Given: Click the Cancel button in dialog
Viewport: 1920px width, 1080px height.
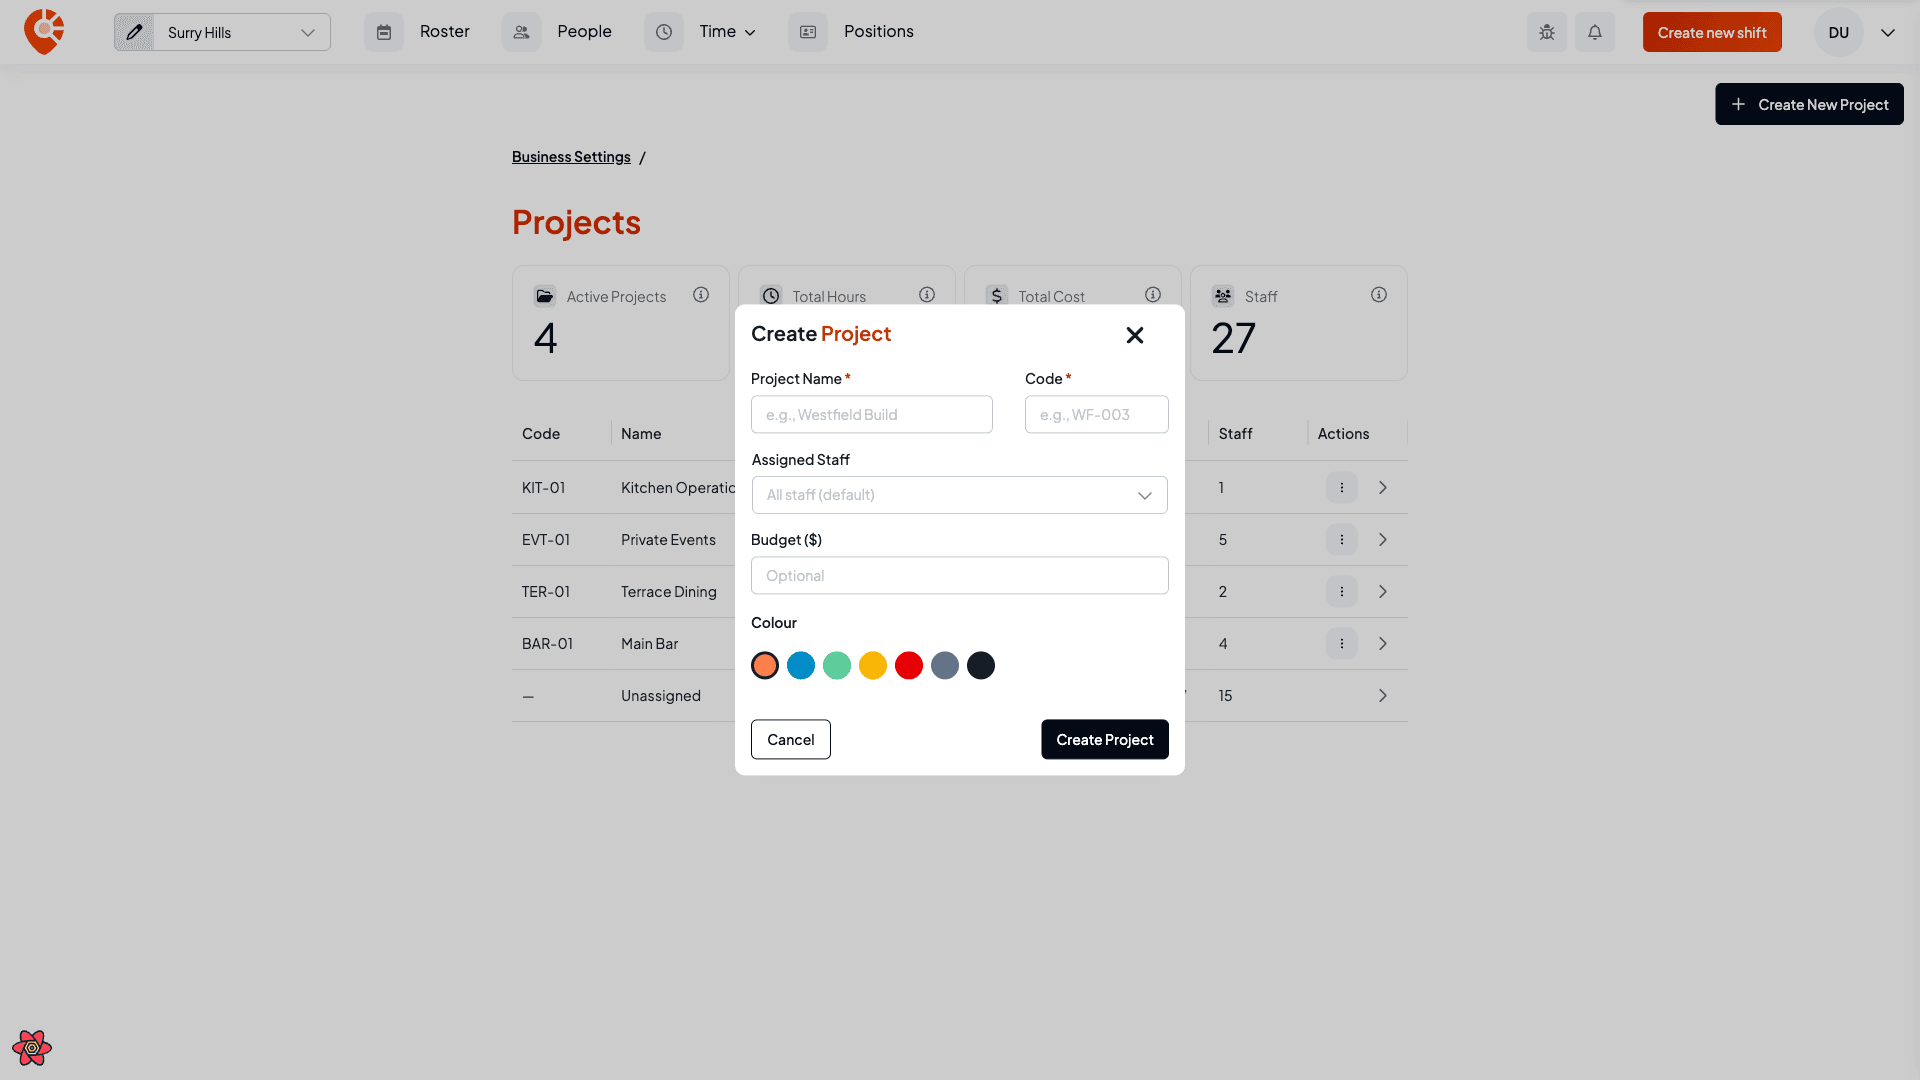Looking at the screenshot, I should coord(791,739).
